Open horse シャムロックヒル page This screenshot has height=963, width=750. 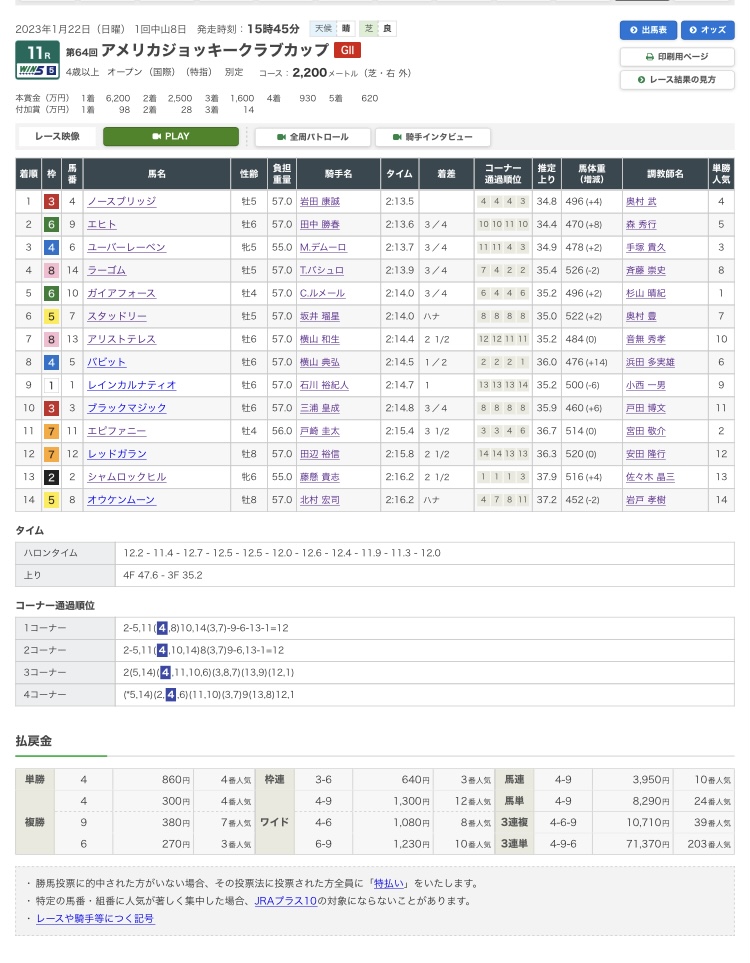click(x=127, y=477)
